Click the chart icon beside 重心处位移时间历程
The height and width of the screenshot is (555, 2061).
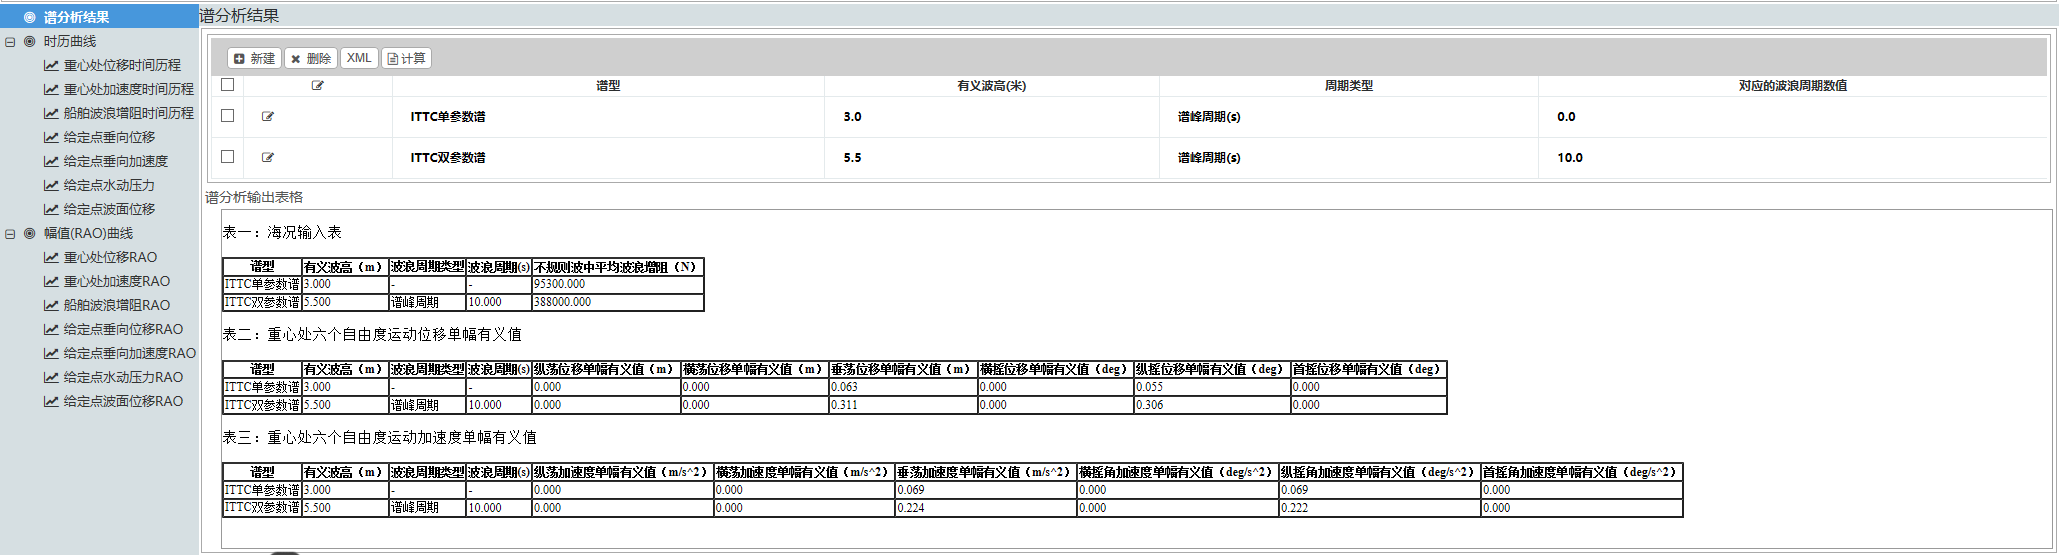click(x=51, y=66)
